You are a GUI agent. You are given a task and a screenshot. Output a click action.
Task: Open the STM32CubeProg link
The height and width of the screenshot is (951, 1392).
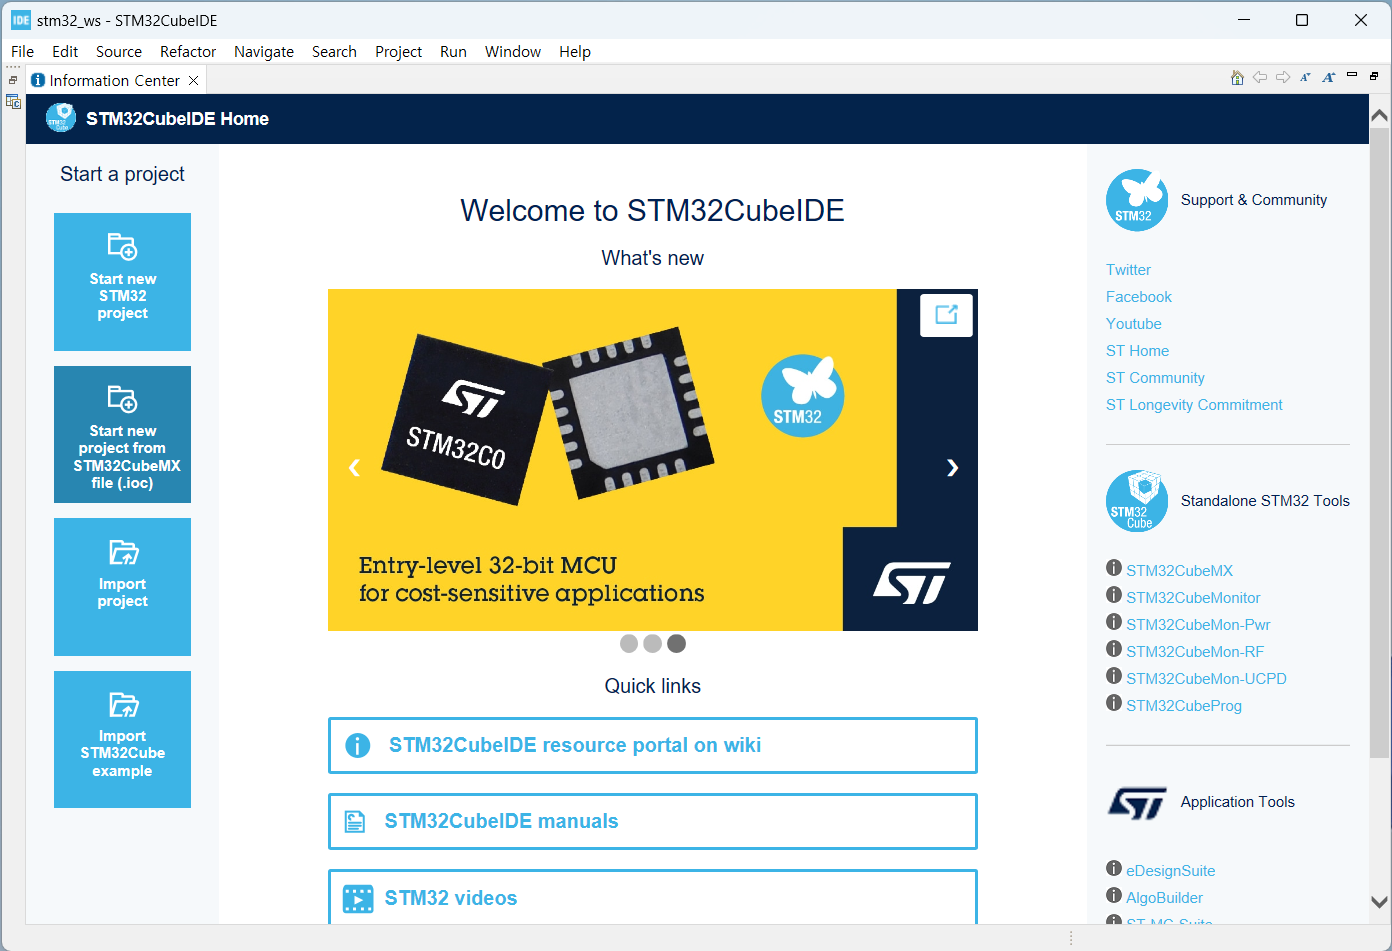point(1184,706)
